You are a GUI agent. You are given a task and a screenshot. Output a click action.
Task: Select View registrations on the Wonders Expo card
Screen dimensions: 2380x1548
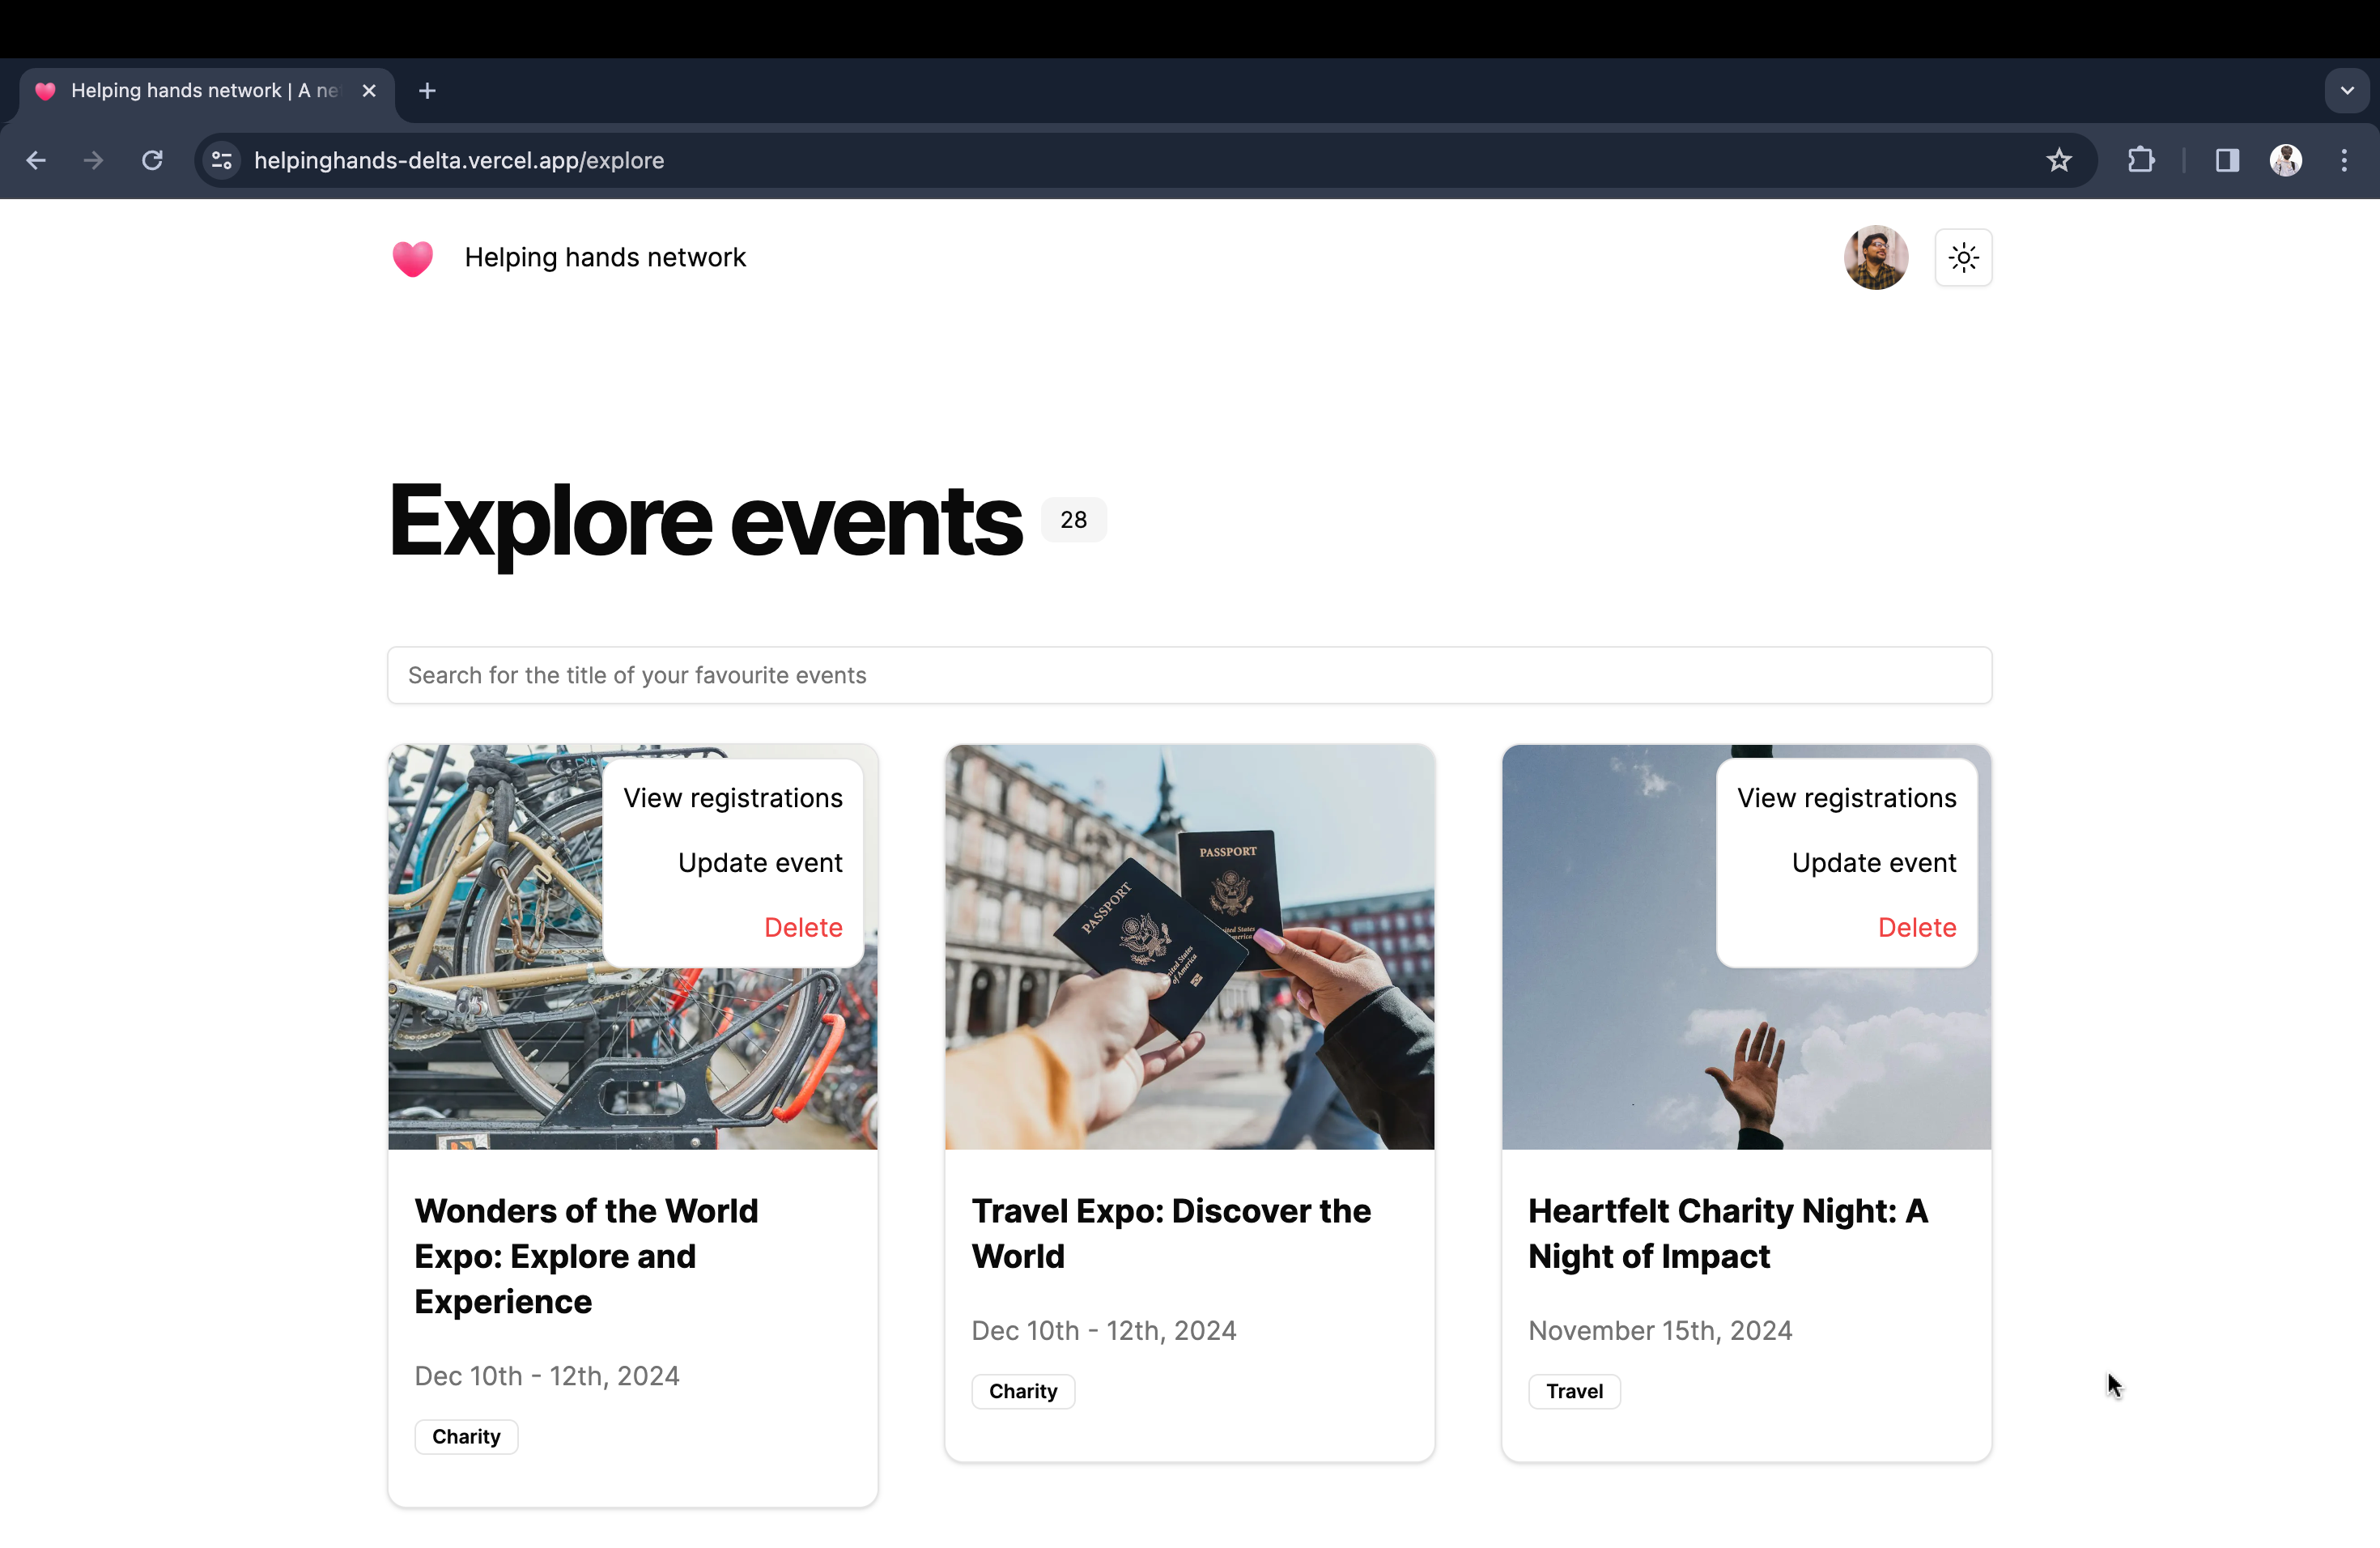732,798
